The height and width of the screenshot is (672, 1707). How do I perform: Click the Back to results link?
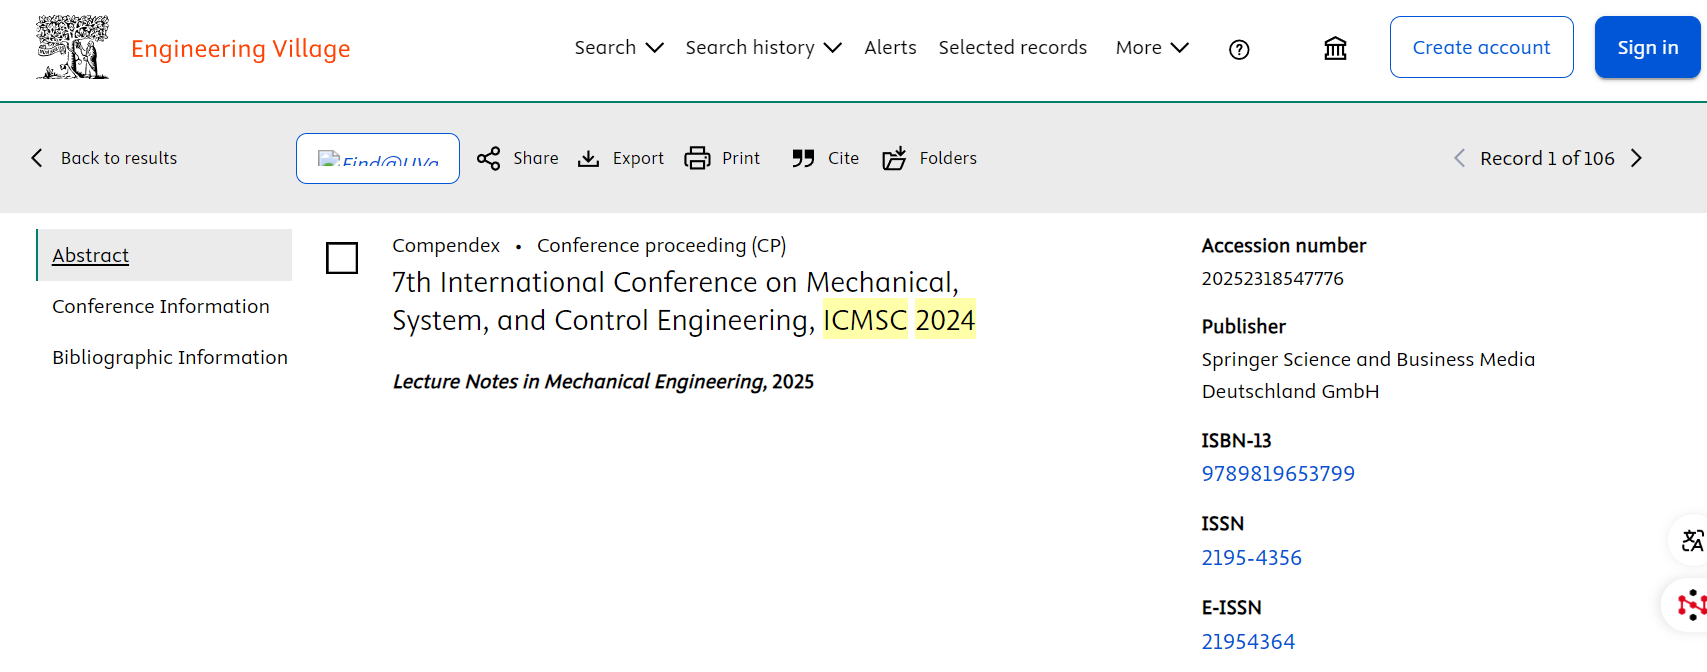pos(119,158)
